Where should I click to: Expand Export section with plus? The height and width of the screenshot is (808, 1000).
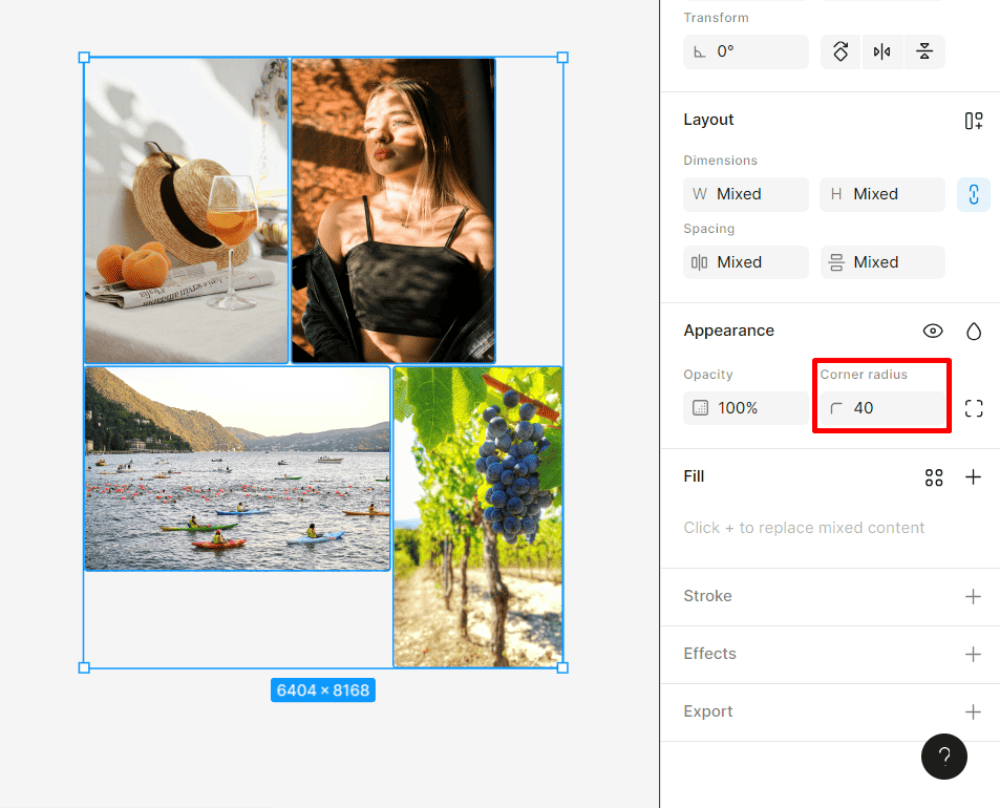973,712
